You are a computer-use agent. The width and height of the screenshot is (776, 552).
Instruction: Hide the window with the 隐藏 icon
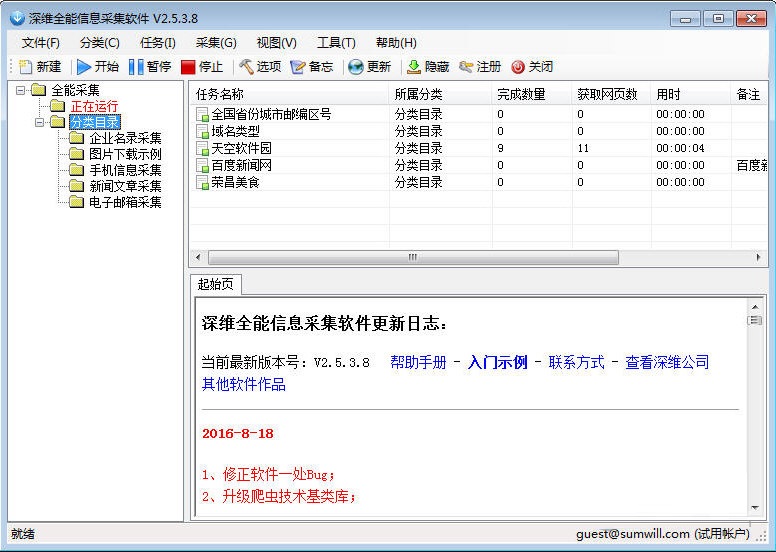pyautogui.click(x=414, y=67)
